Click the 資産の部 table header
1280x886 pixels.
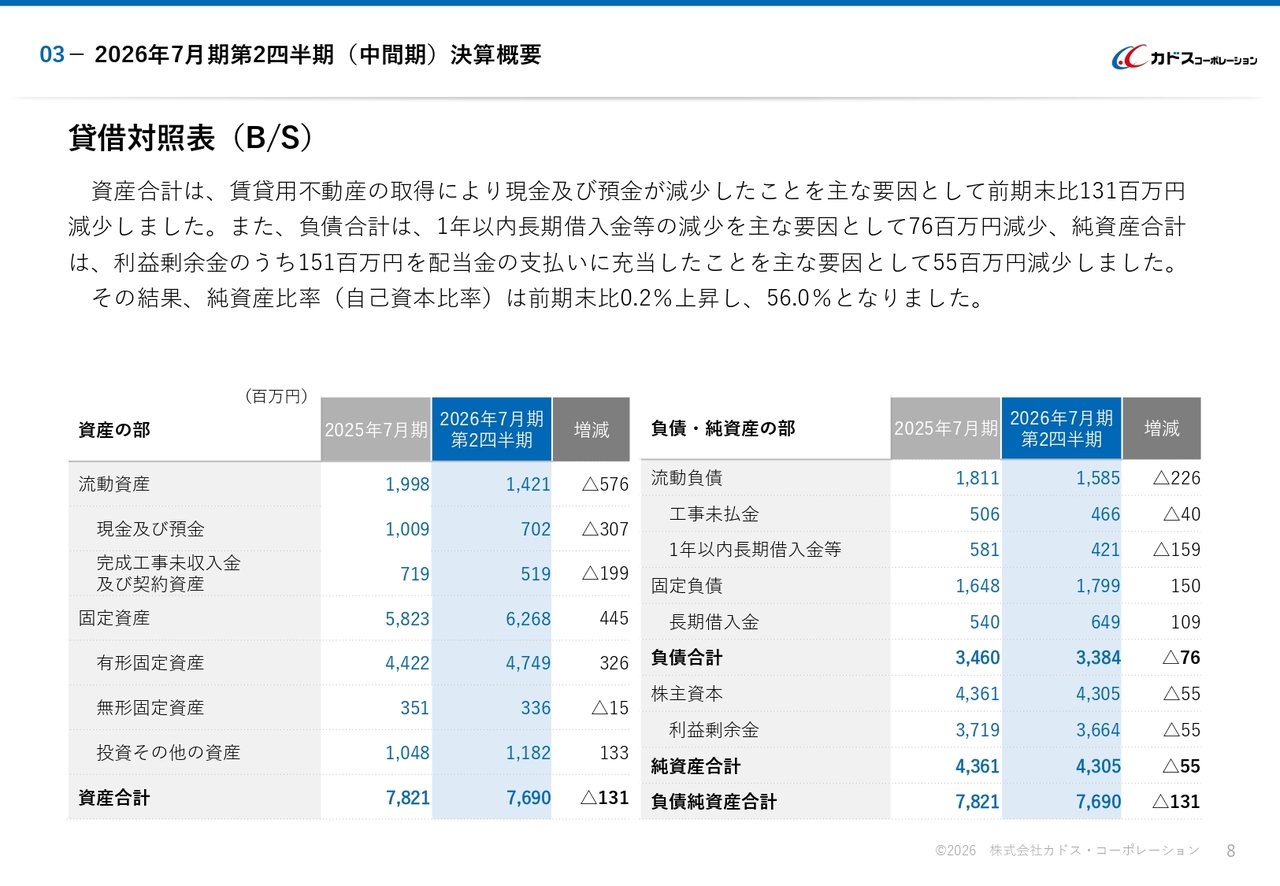[x=114, y=430]
